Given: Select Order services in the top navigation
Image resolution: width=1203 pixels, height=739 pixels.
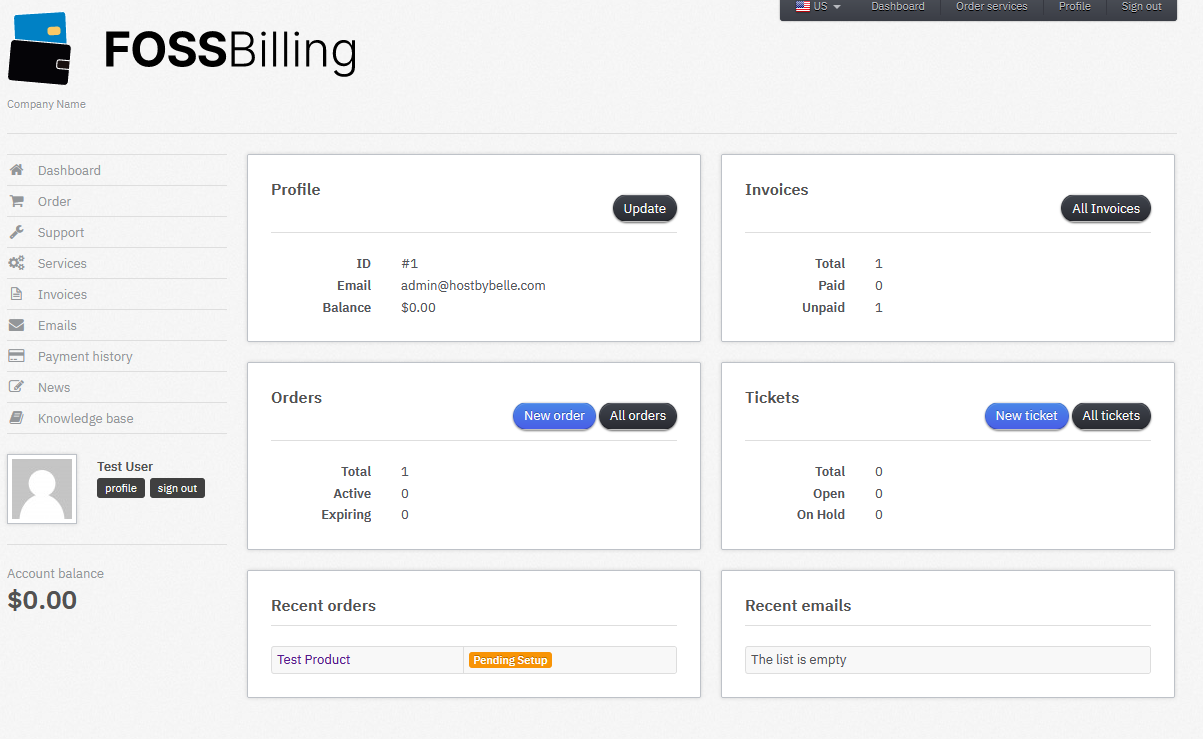Looking at the screenshot, I should point(991,6).
